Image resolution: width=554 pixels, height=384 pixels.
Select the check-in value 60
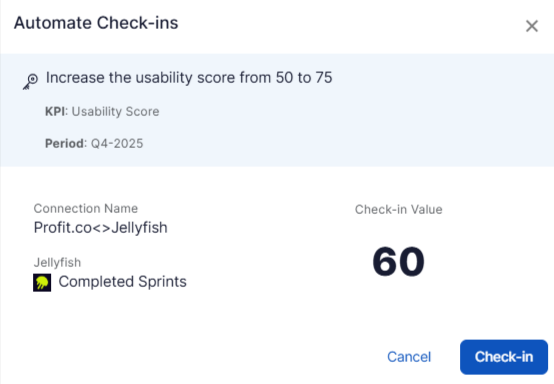pos(399,262)
